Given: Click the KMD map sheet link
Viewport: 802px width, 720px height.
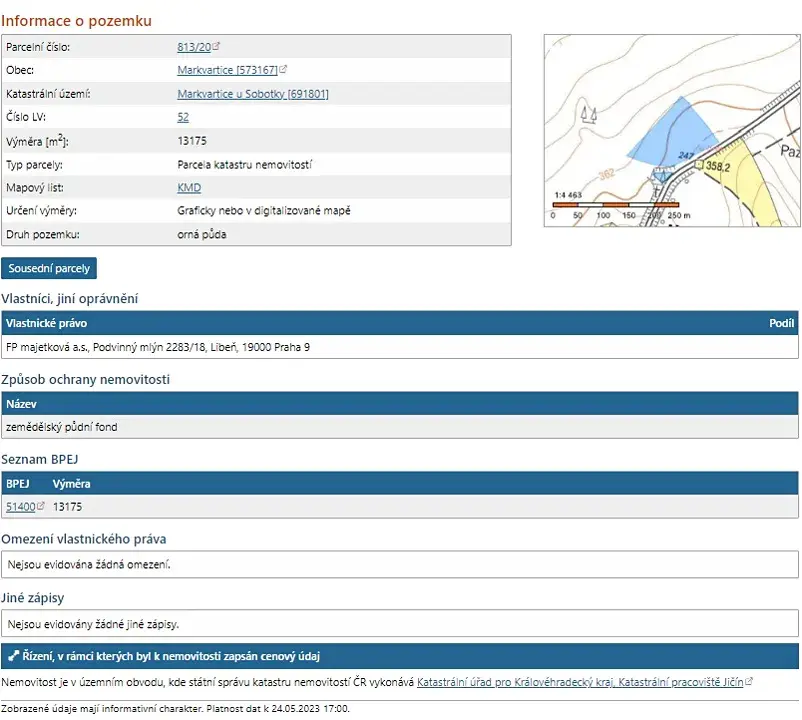Looking at the screenshot, I should pos(189,187).
